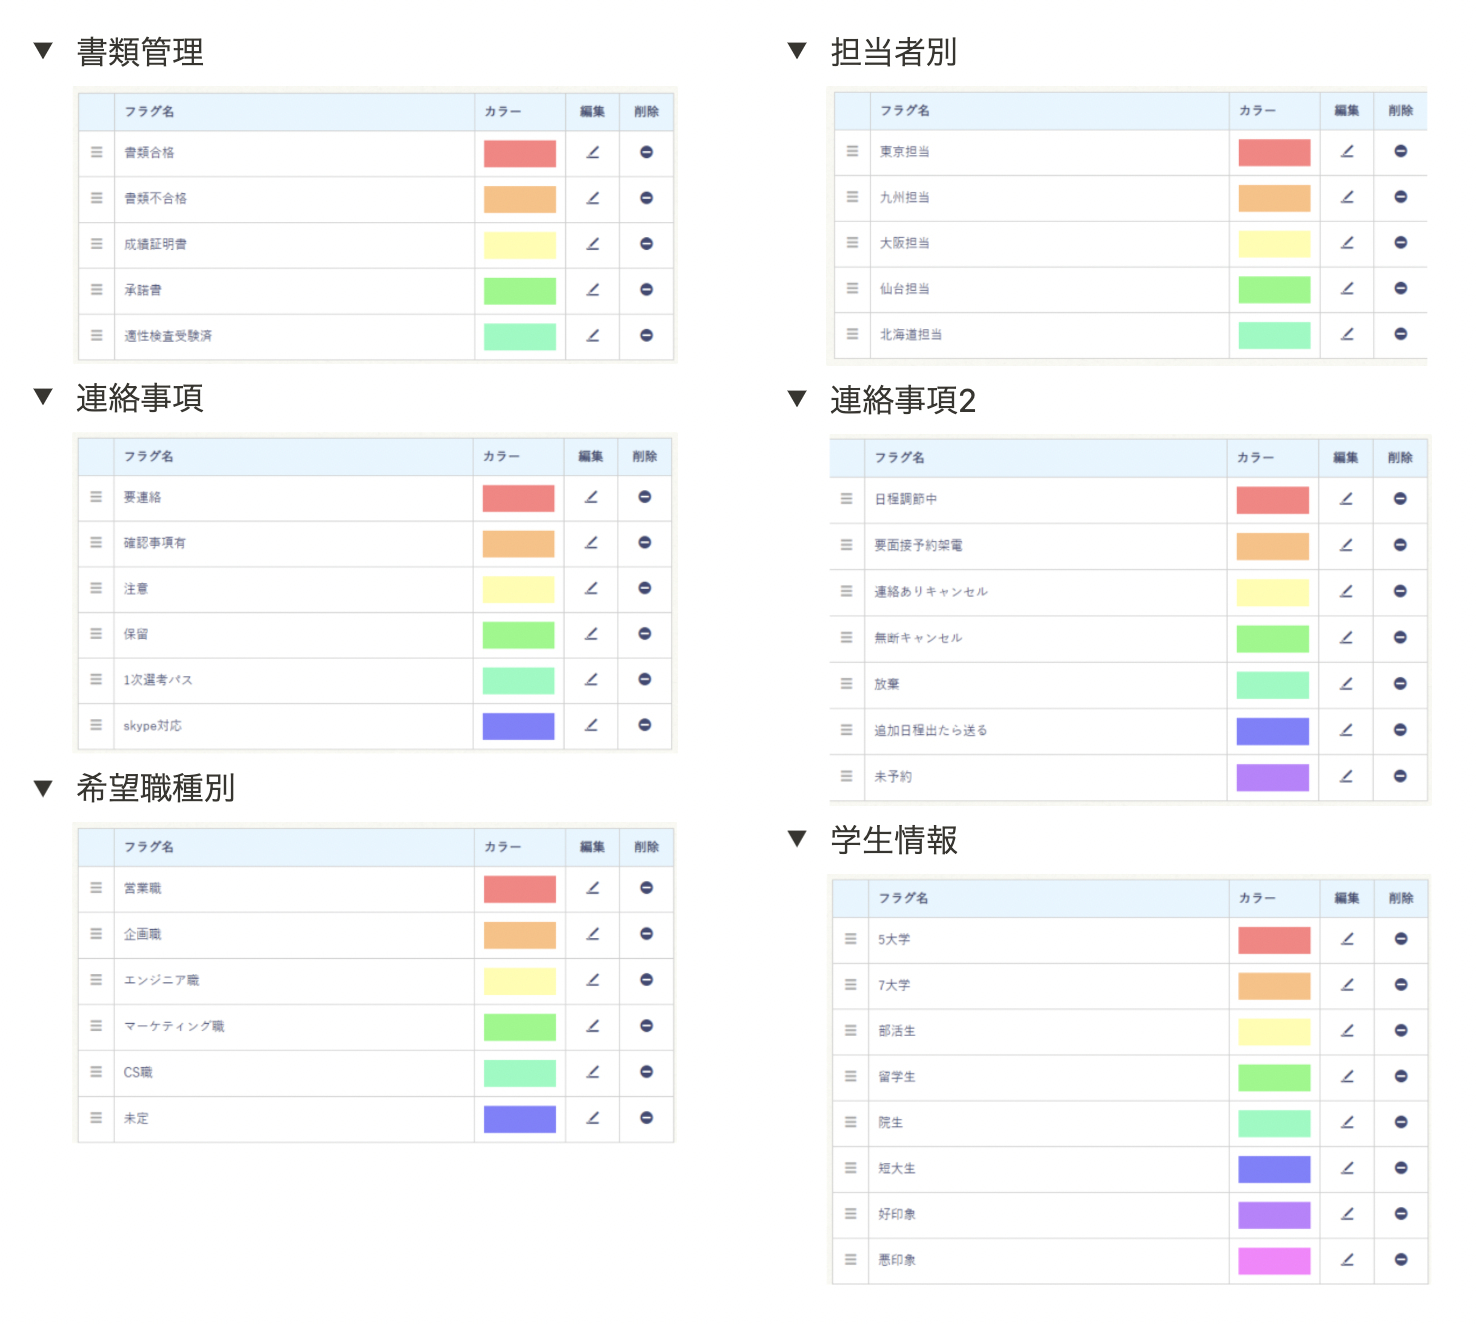Edit the 東京担当 flag
This screenshot has width=1476, height=1324.
coord(1347,151)
